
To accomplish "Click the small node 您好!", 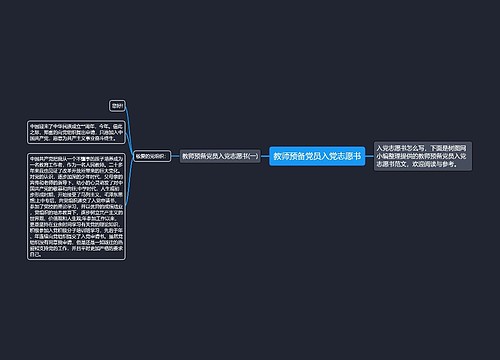I will pos(117,106).
